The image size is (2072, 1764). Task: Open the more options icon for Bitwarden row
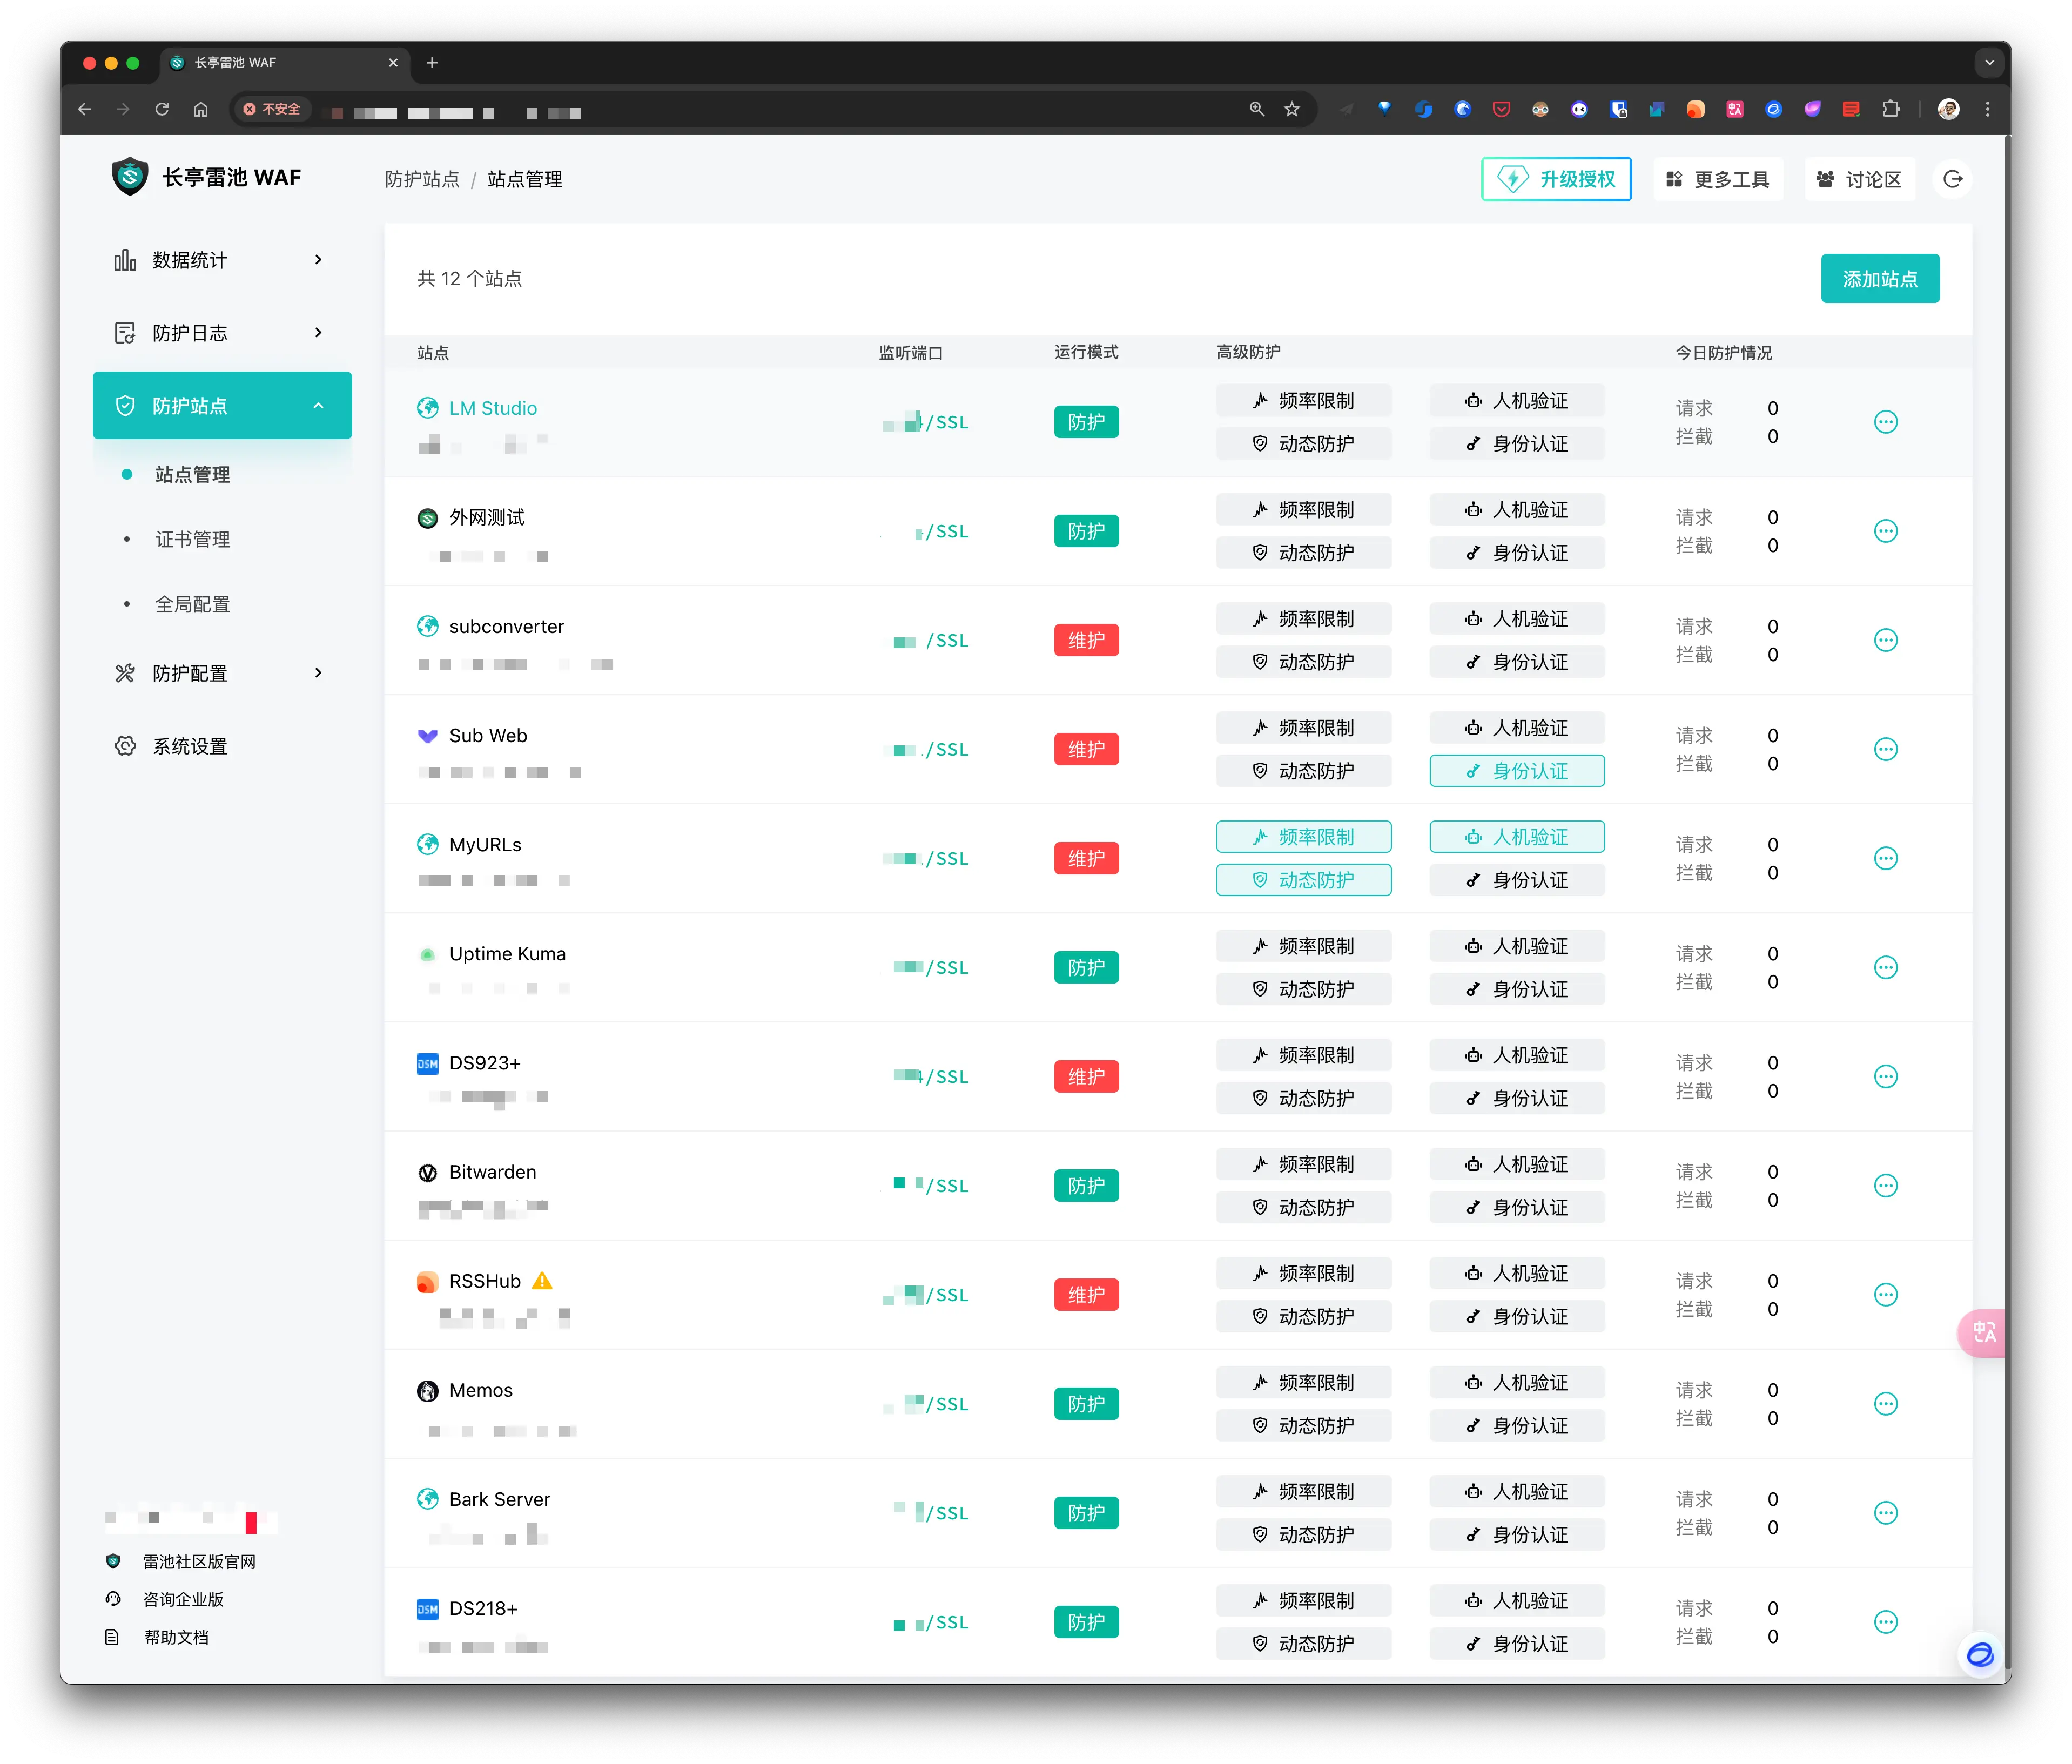(1885, 1186)
